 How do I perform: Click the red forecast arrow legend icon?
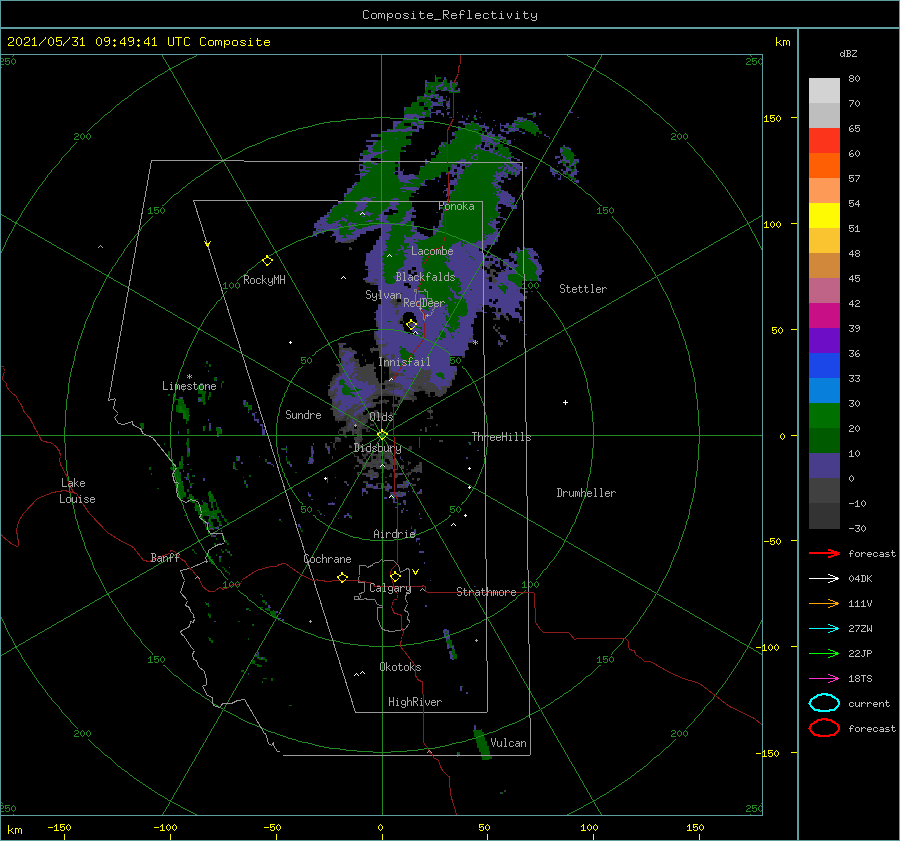click(824, 553)
